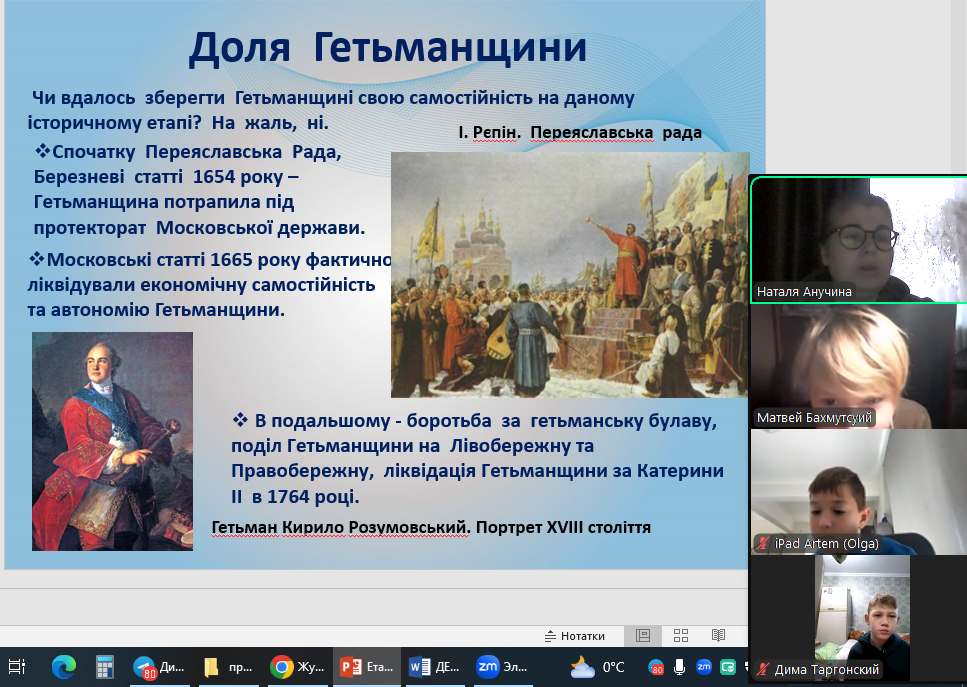Screen dimensions: 967x687
Task: Open Task View on taskbar
Action: (17, 667)
